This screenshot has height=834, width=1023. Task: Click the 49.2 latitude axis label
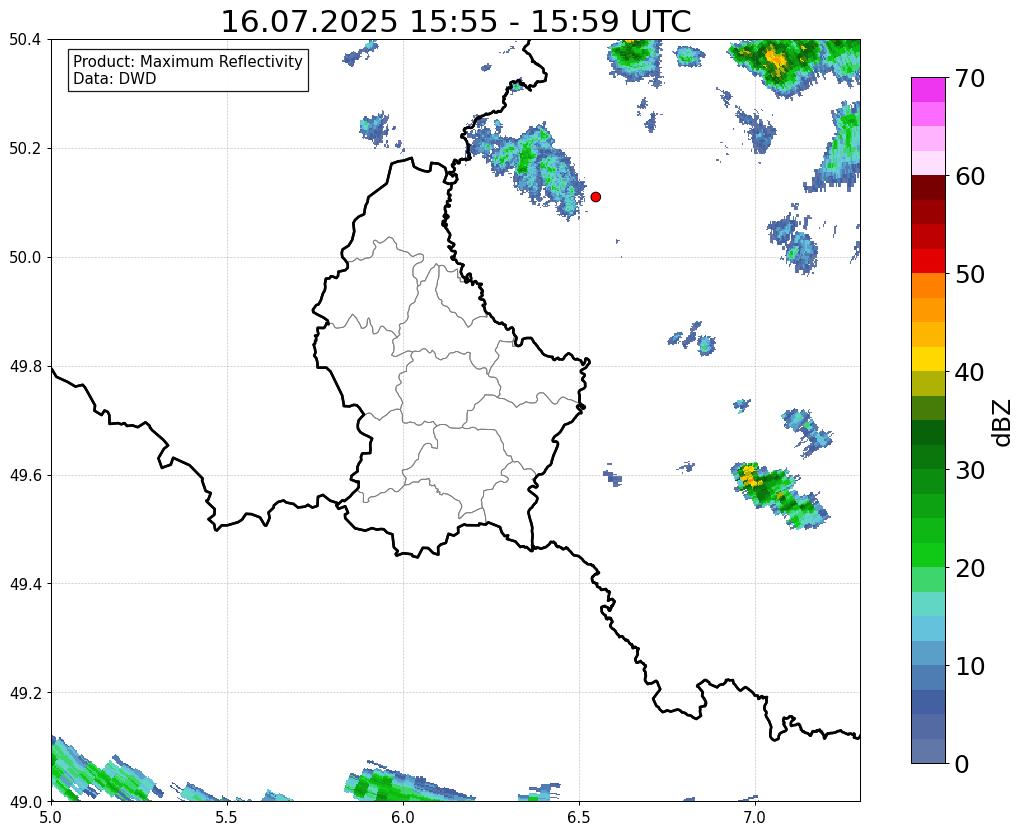click(25, 693)
